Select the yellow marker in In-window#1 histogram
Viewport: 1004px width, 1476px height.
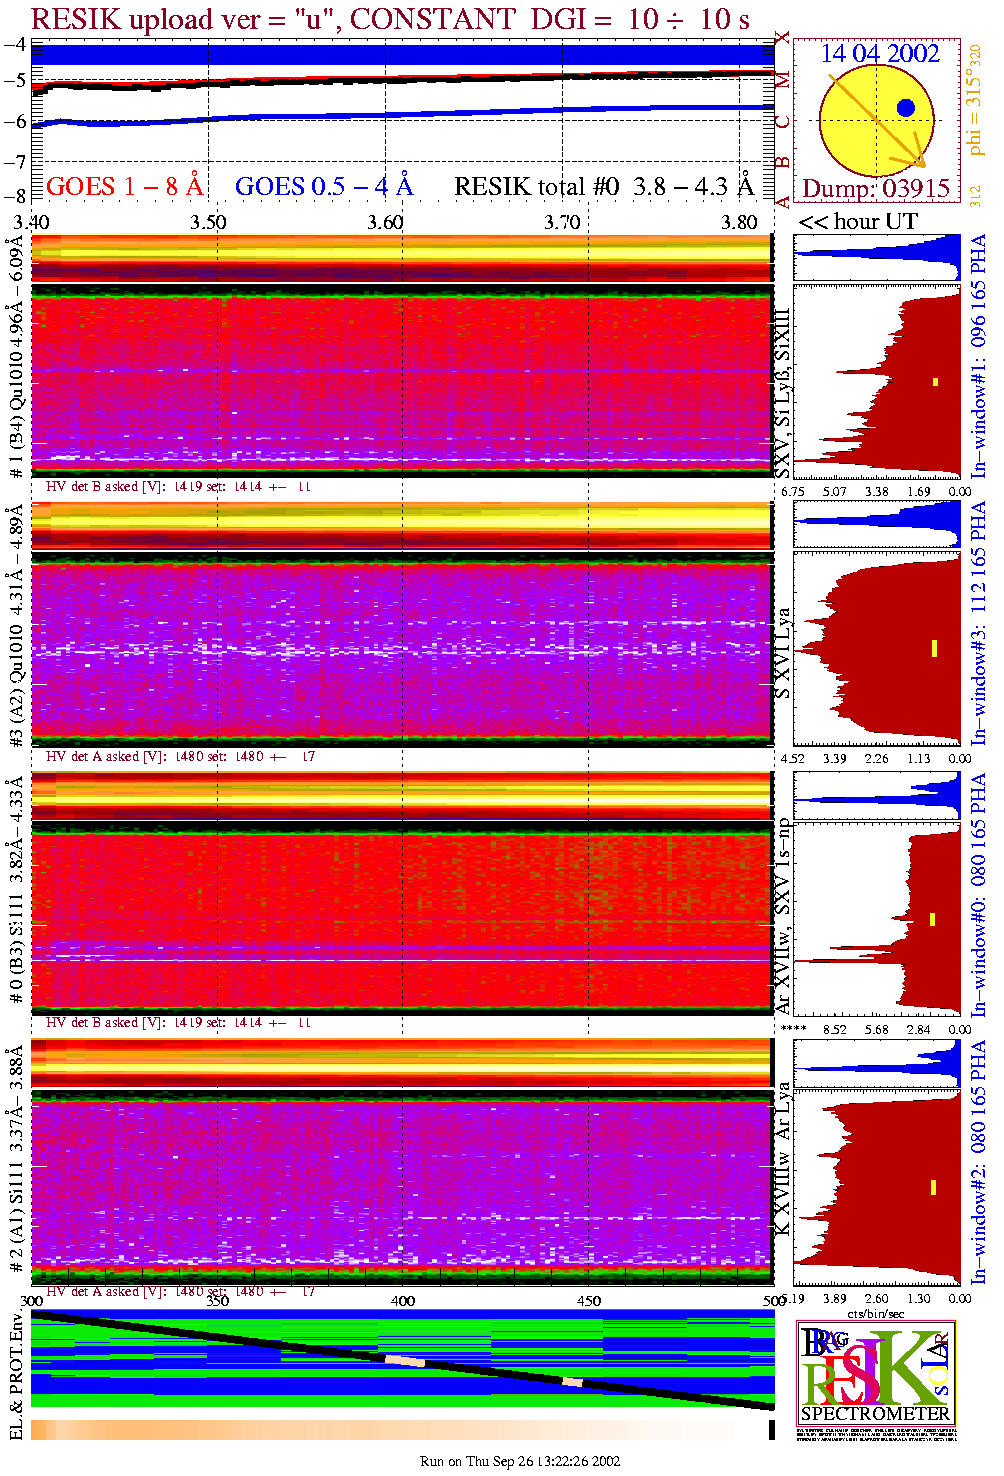tap(936, 381)
